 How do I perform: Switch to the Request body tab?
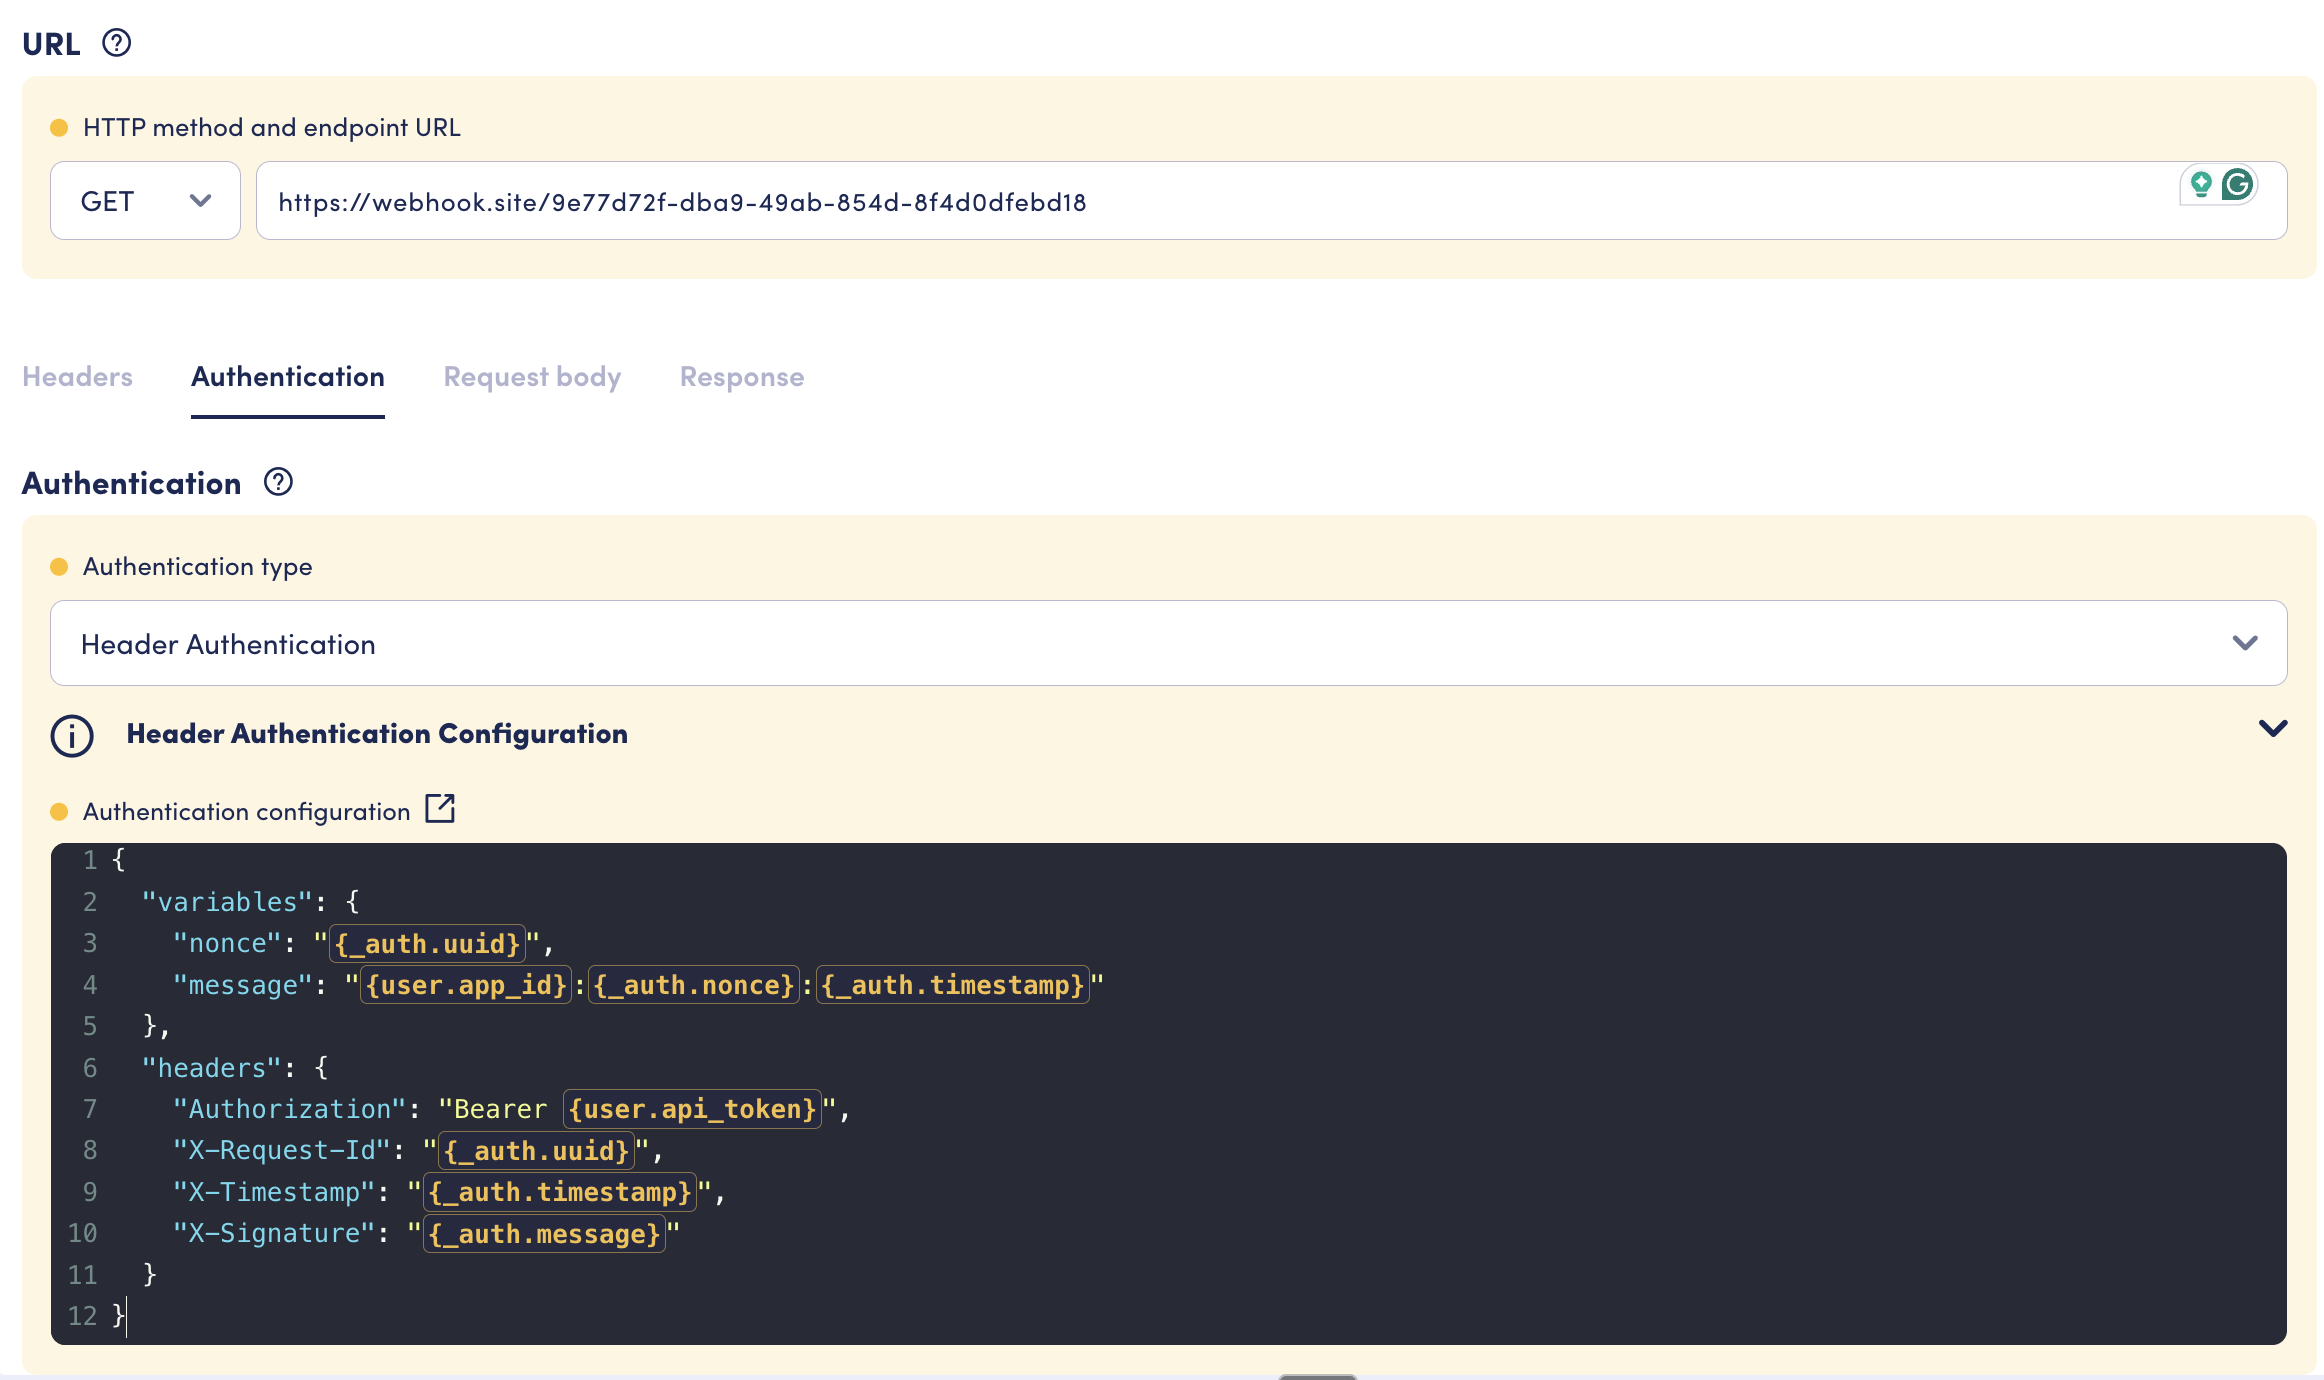(532, 377)
